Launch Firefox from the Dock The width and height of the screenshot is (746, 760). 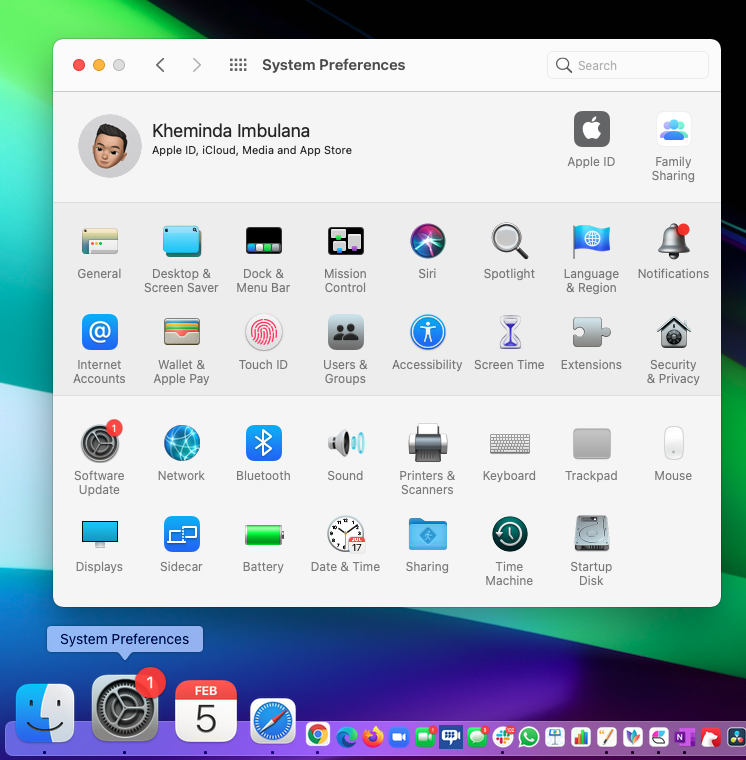pos(373,737)
